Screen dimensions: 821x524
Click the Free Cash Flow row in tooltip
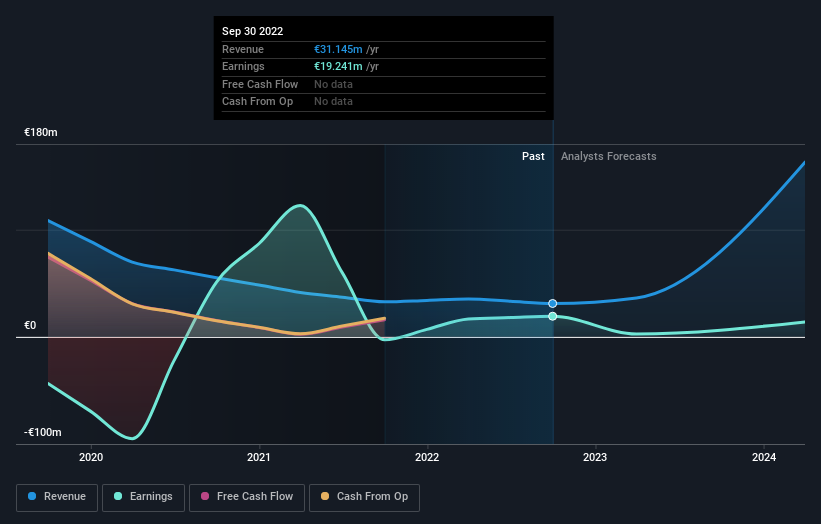click(x=384, y=84)
